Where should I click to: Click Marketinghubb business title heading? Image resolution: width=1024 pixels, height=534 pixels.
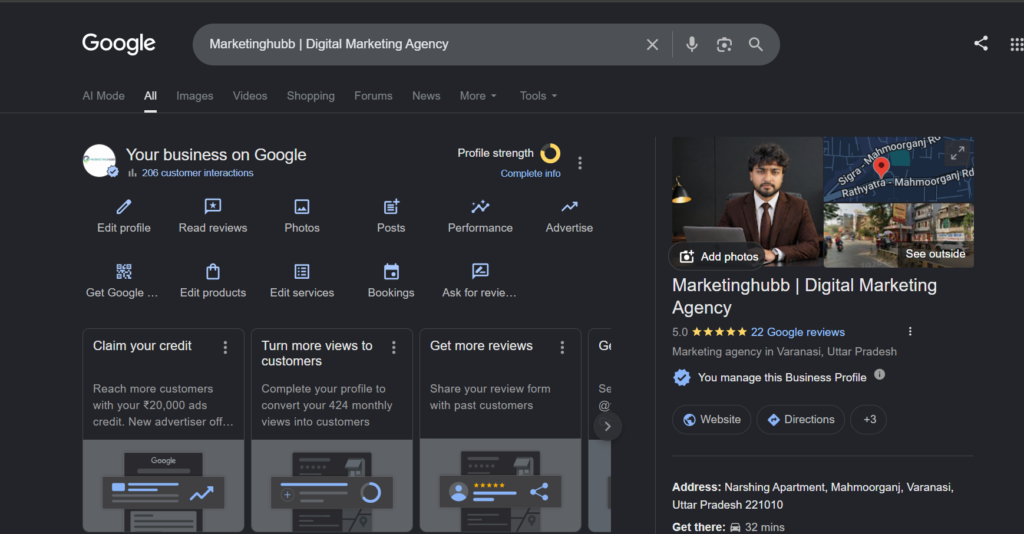(805, 296)
